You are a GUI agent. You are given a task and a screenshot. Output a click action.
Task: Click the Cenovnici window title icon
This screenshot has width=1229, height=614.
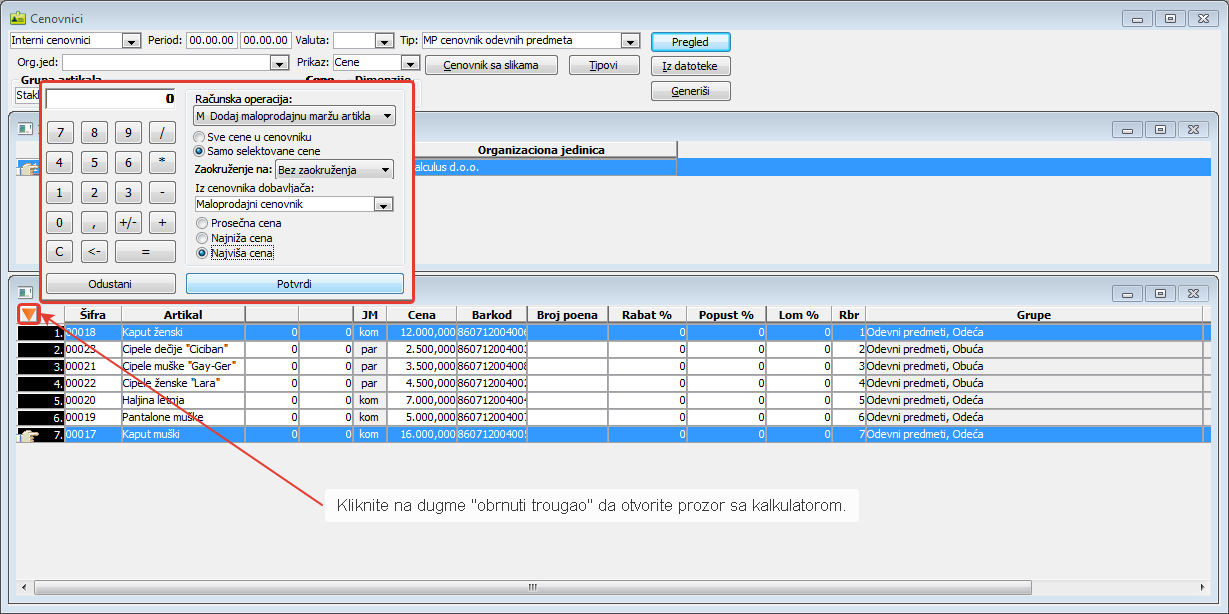point(17,18)
